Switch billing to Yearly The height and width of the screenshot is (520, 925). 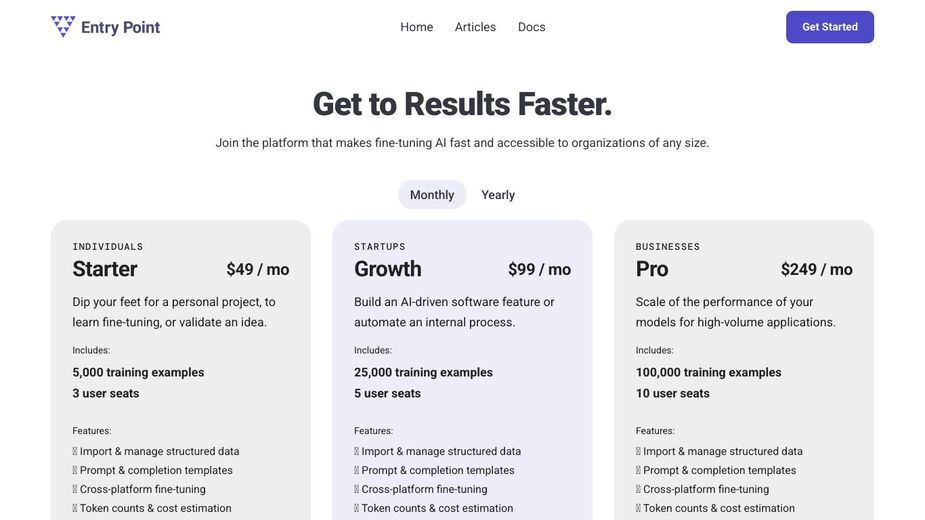click(498, 195)
